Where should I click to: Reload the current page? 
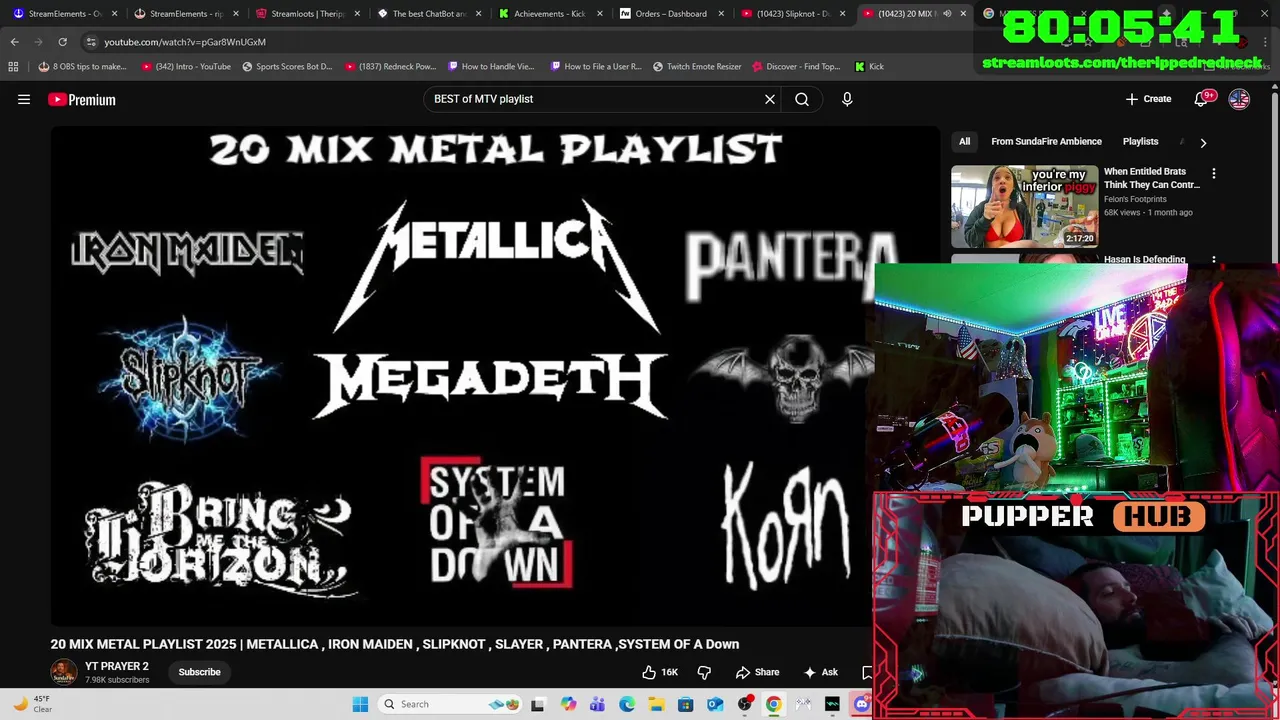coord(62,42)
